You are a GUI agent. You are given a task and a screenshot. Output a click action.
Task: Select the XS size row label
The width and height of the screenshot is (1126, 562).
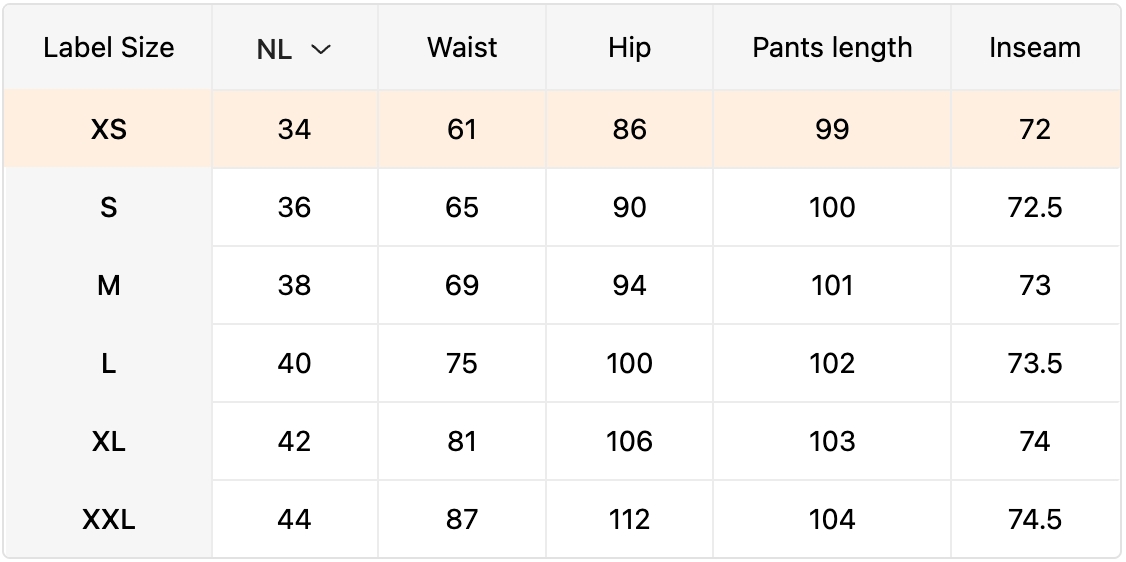click(108, 130)
